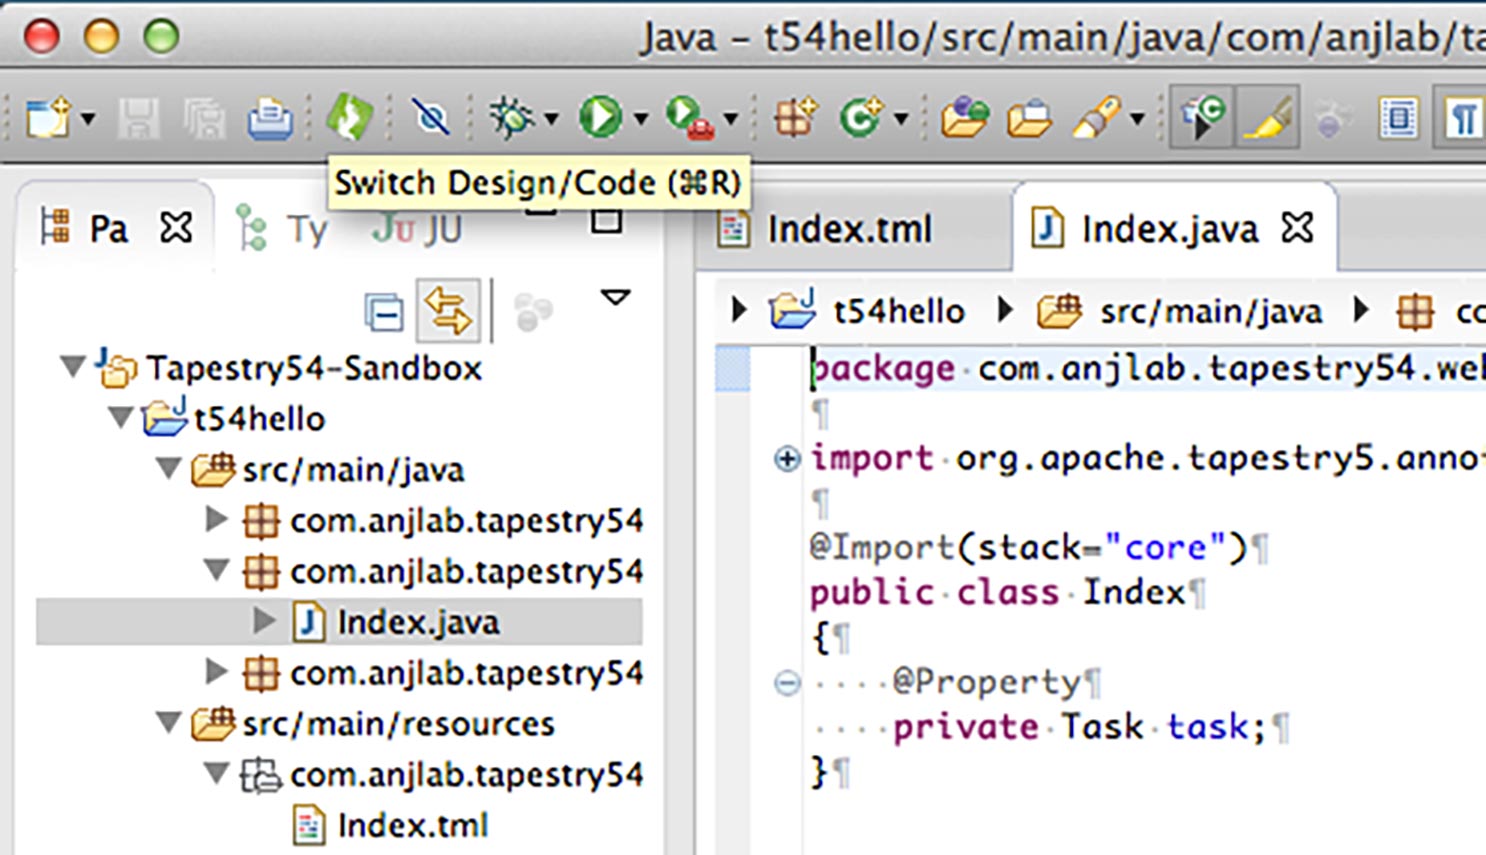
Task: Click the New Java Package icon
Action: coord(795,118)
